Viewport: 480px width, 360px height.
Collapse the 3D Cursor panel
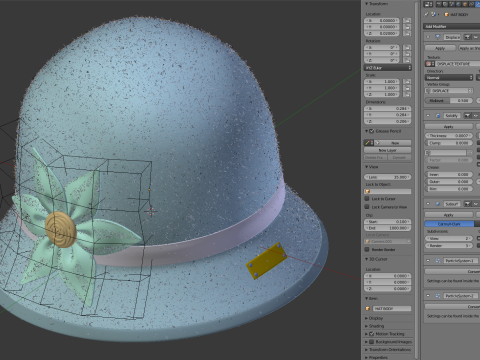click(367, 259)
